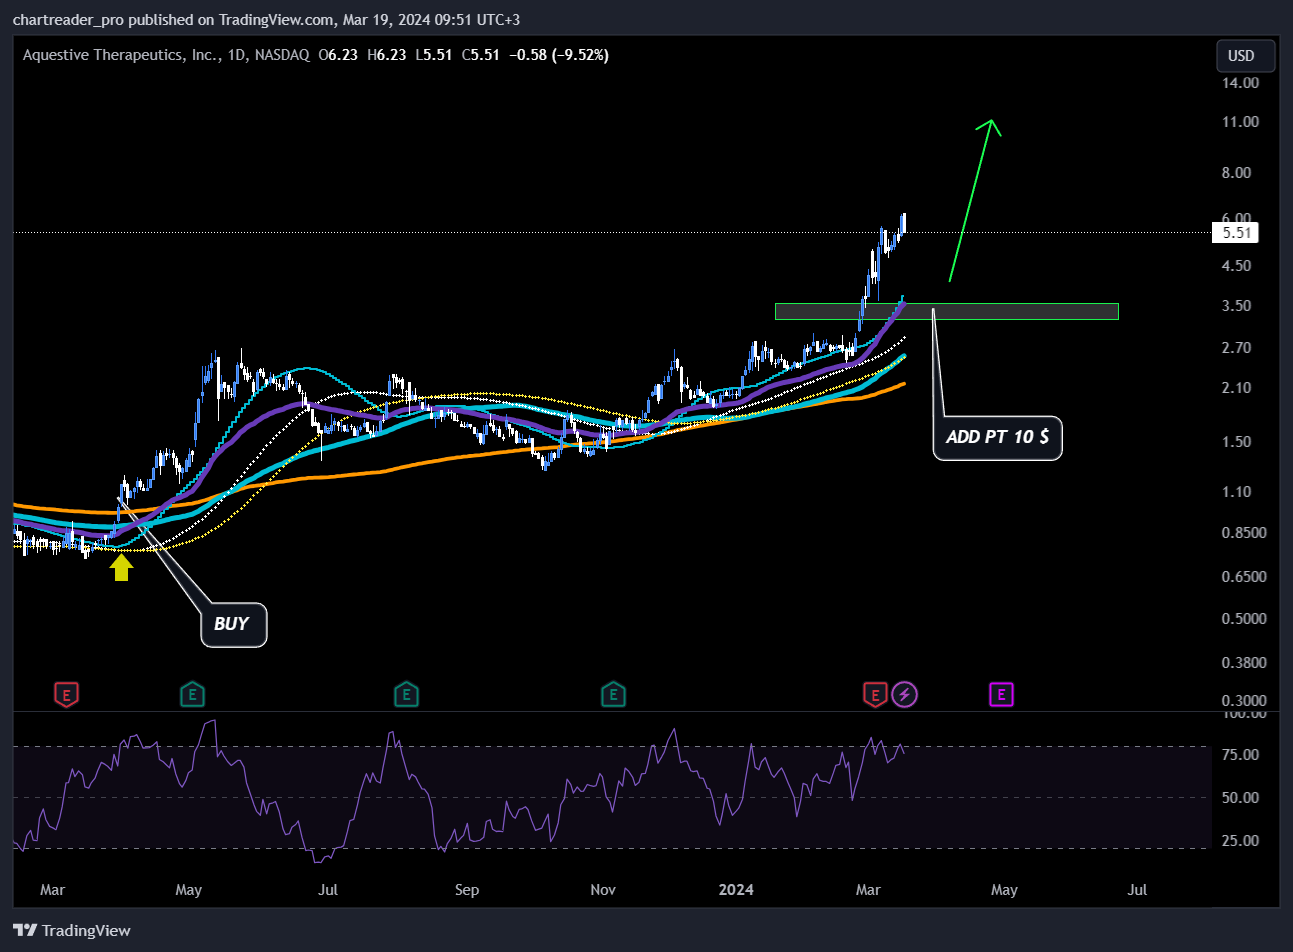Click the 2.10 price axis label
This screenshot has height=952, width=1293.
point(1237,388)
